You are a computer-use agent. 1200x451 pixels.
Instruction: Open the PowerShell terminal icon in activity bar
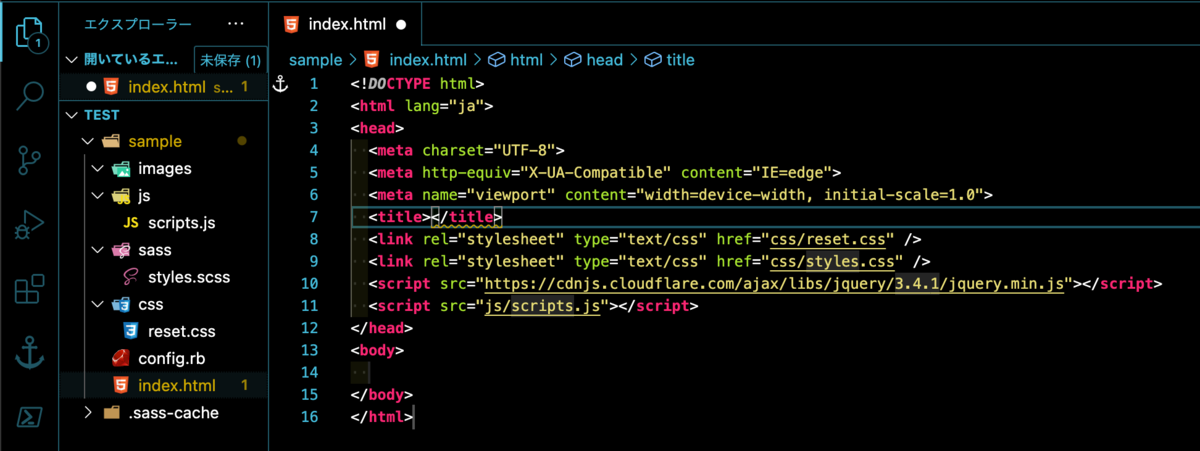tap(30, 415)
